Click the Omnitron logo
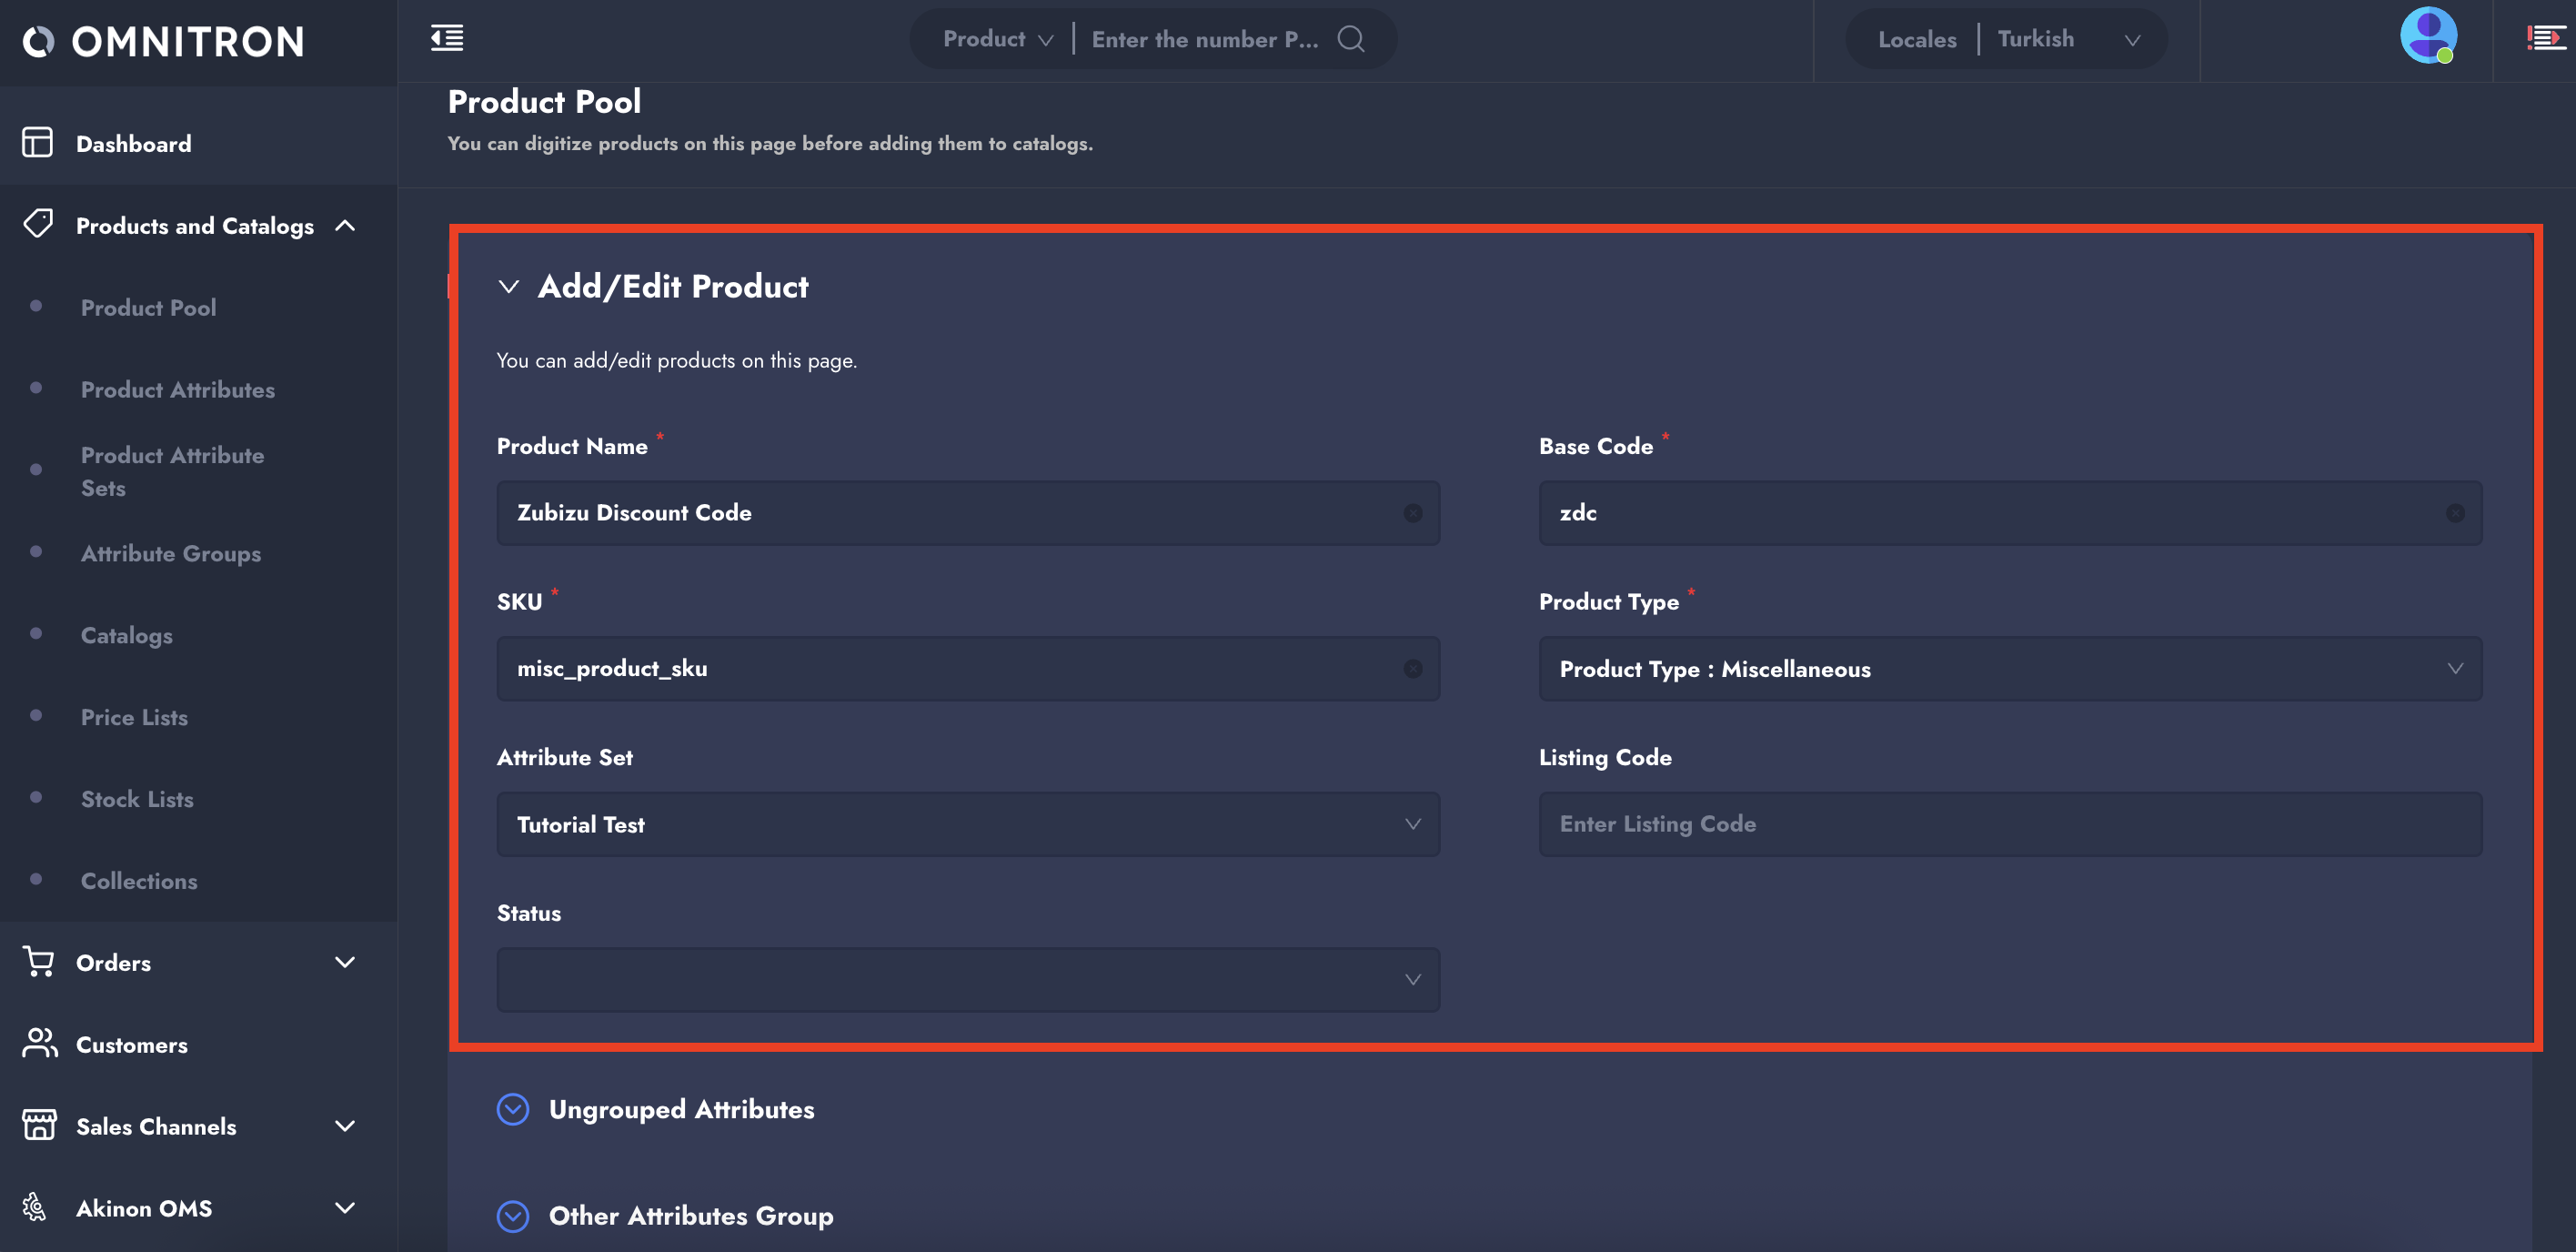The height and width of the screenshot is (1252, 2576). (164, 42)
